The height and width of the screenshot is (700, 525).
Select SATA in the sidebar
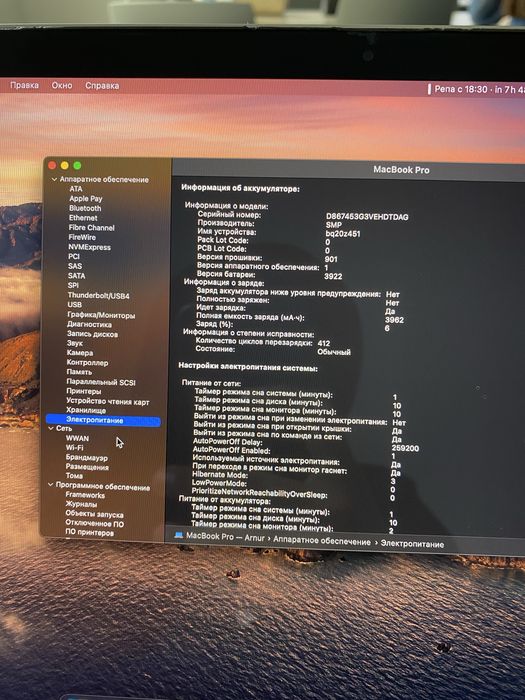[x=76, y=276]
